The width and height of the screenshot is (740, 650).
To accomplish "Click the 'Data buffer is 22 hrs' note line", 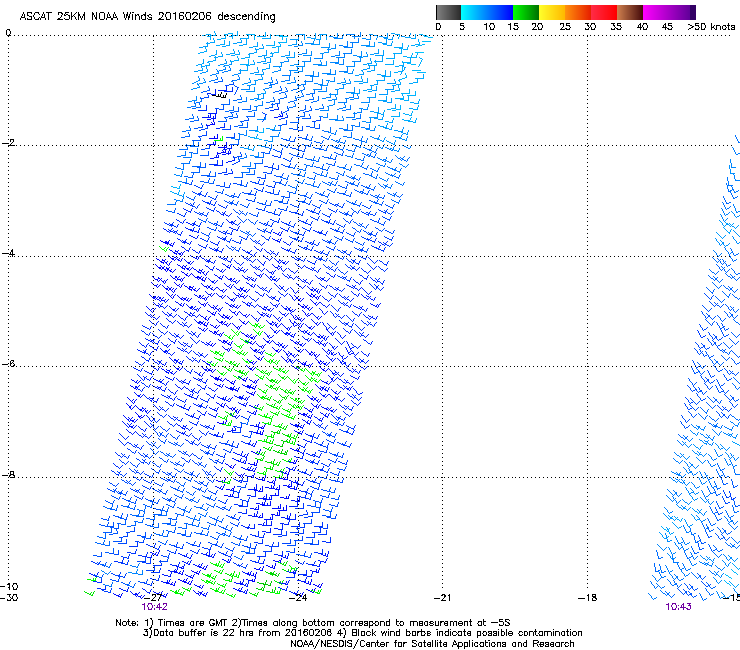I will coord(362,633).
